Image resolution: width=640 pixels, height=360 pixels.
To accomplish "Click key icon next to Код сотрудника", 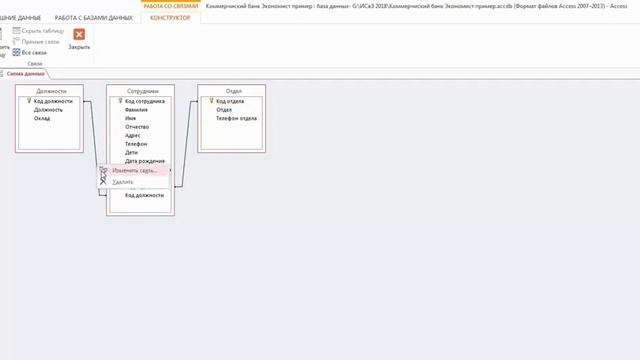I will tap(120, 101).
